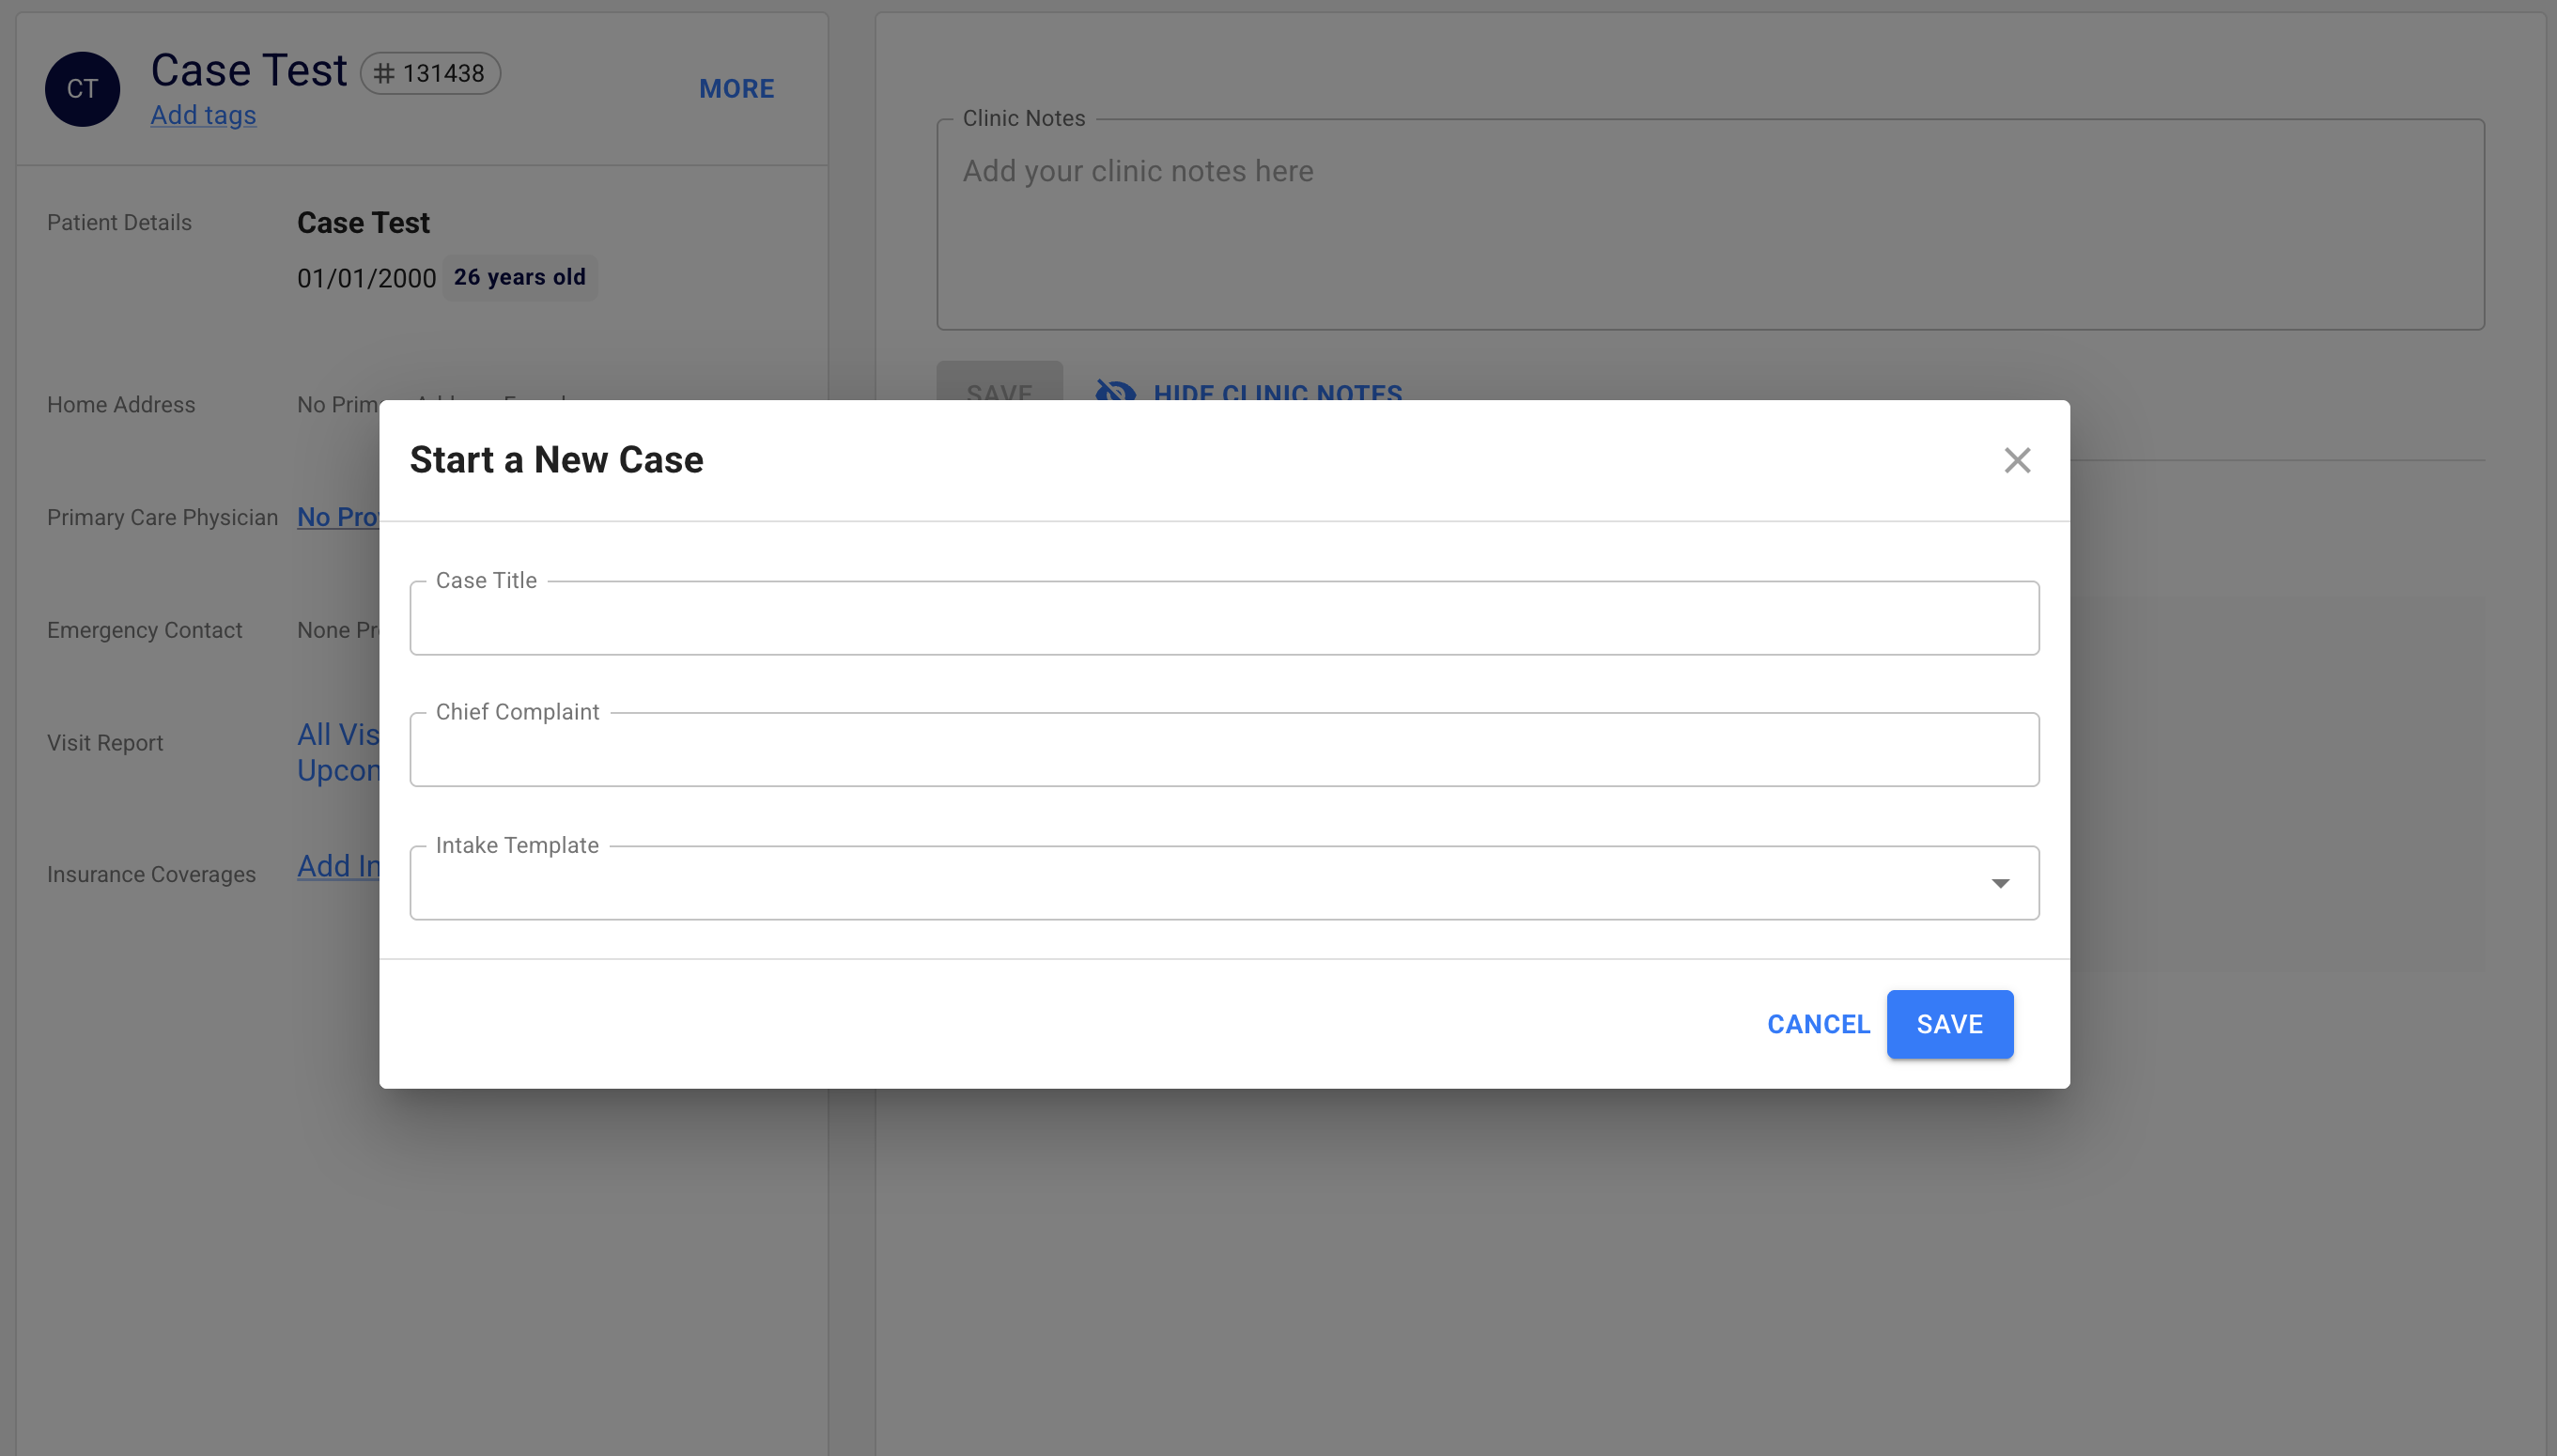
Task: Expand Intake Template via the arrow icon
Action: pos(2000,883)
